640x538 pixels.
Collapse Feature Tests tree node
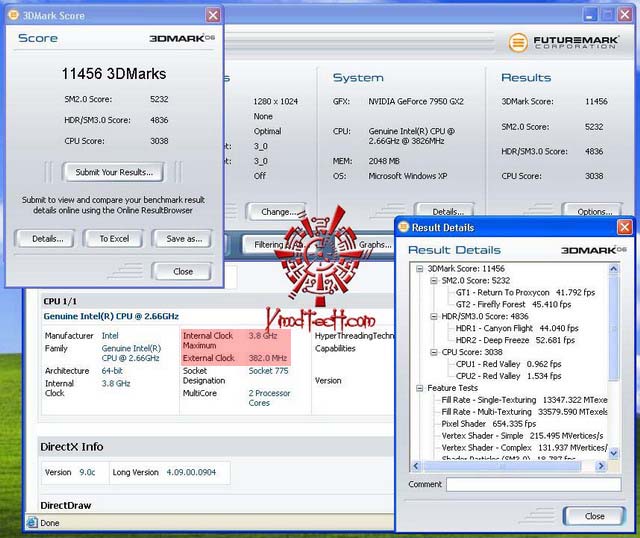click(x=419, y=388)
